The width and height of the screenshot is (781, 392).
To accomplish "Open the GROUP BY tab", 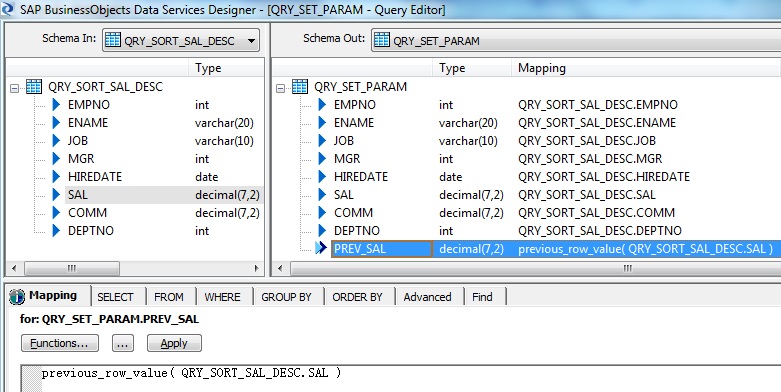I will [286, 297].
